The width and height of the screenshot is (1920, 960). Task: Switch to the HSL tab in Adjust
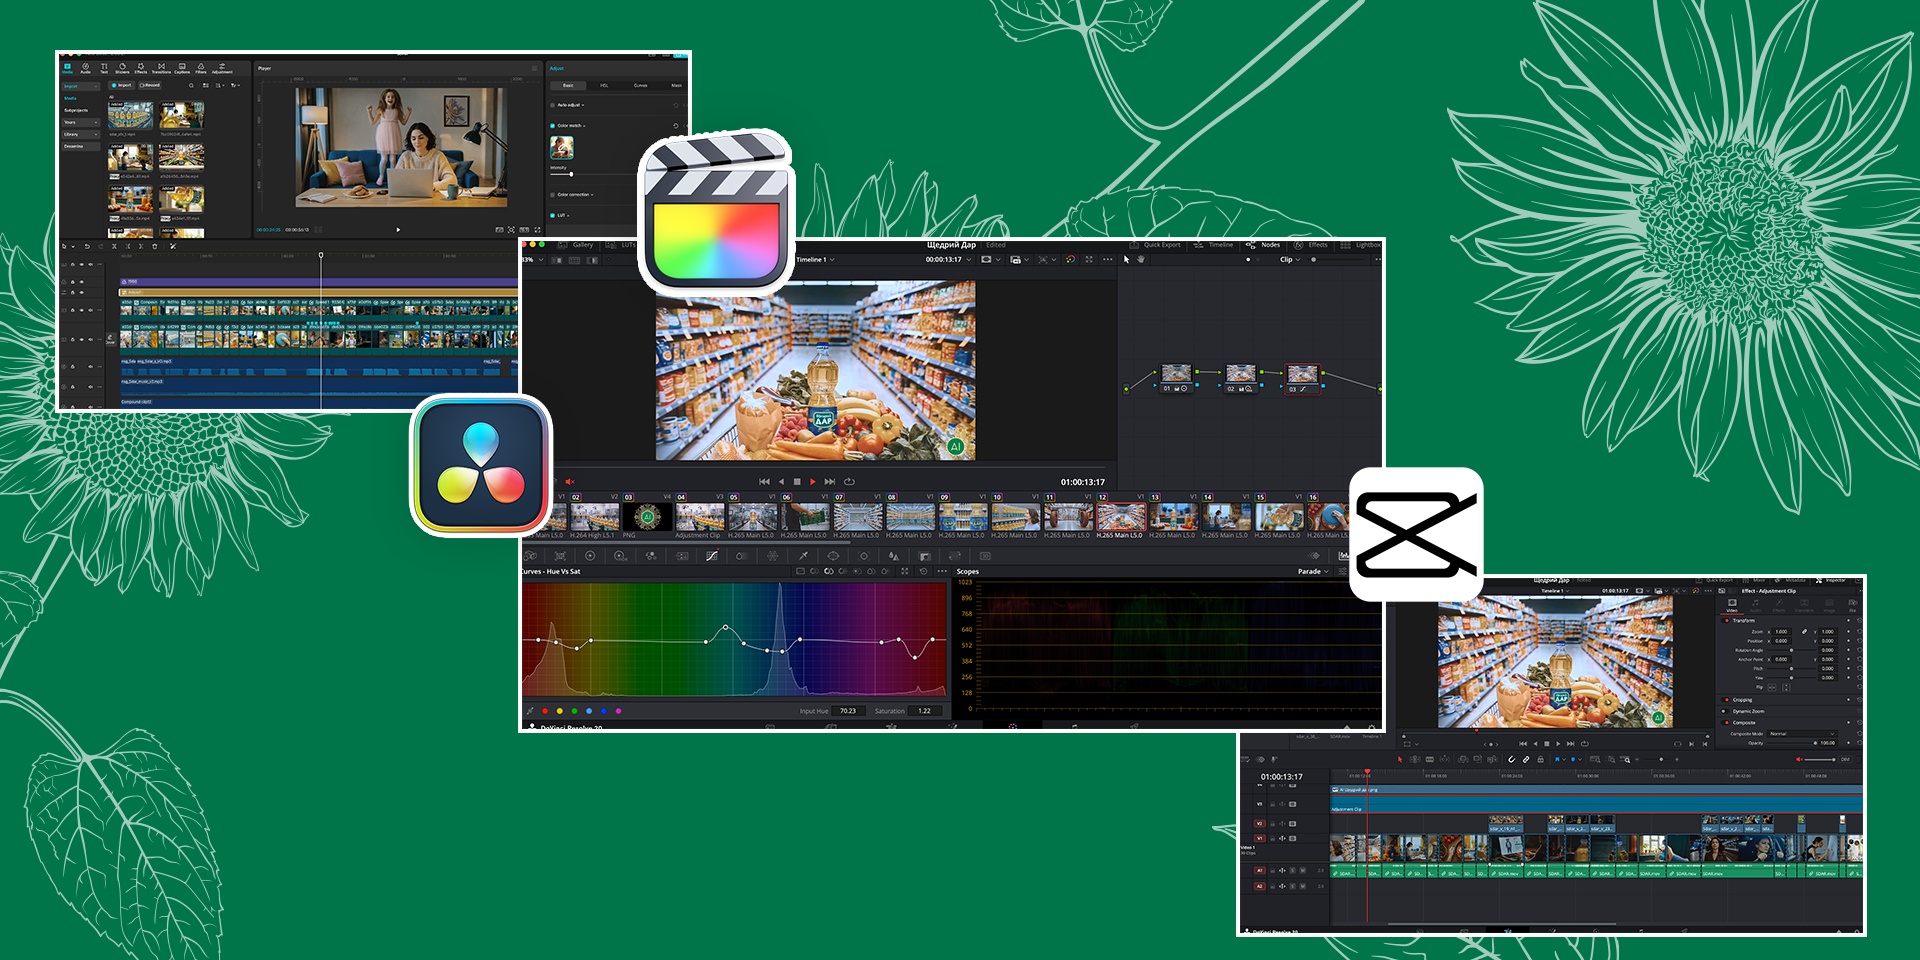click(x=604, y=86)
